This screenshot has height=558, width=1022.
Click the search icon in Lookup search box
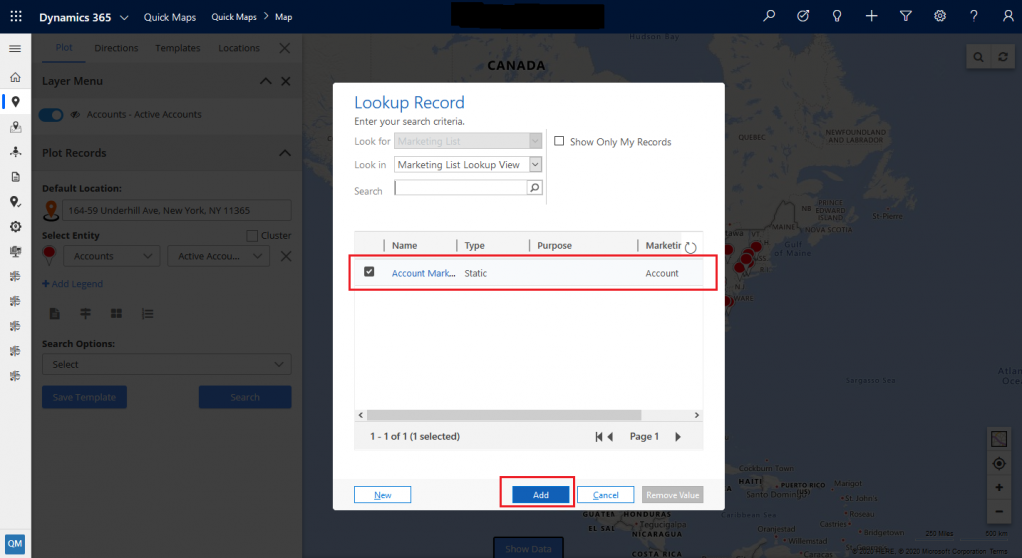coord(534,188)
